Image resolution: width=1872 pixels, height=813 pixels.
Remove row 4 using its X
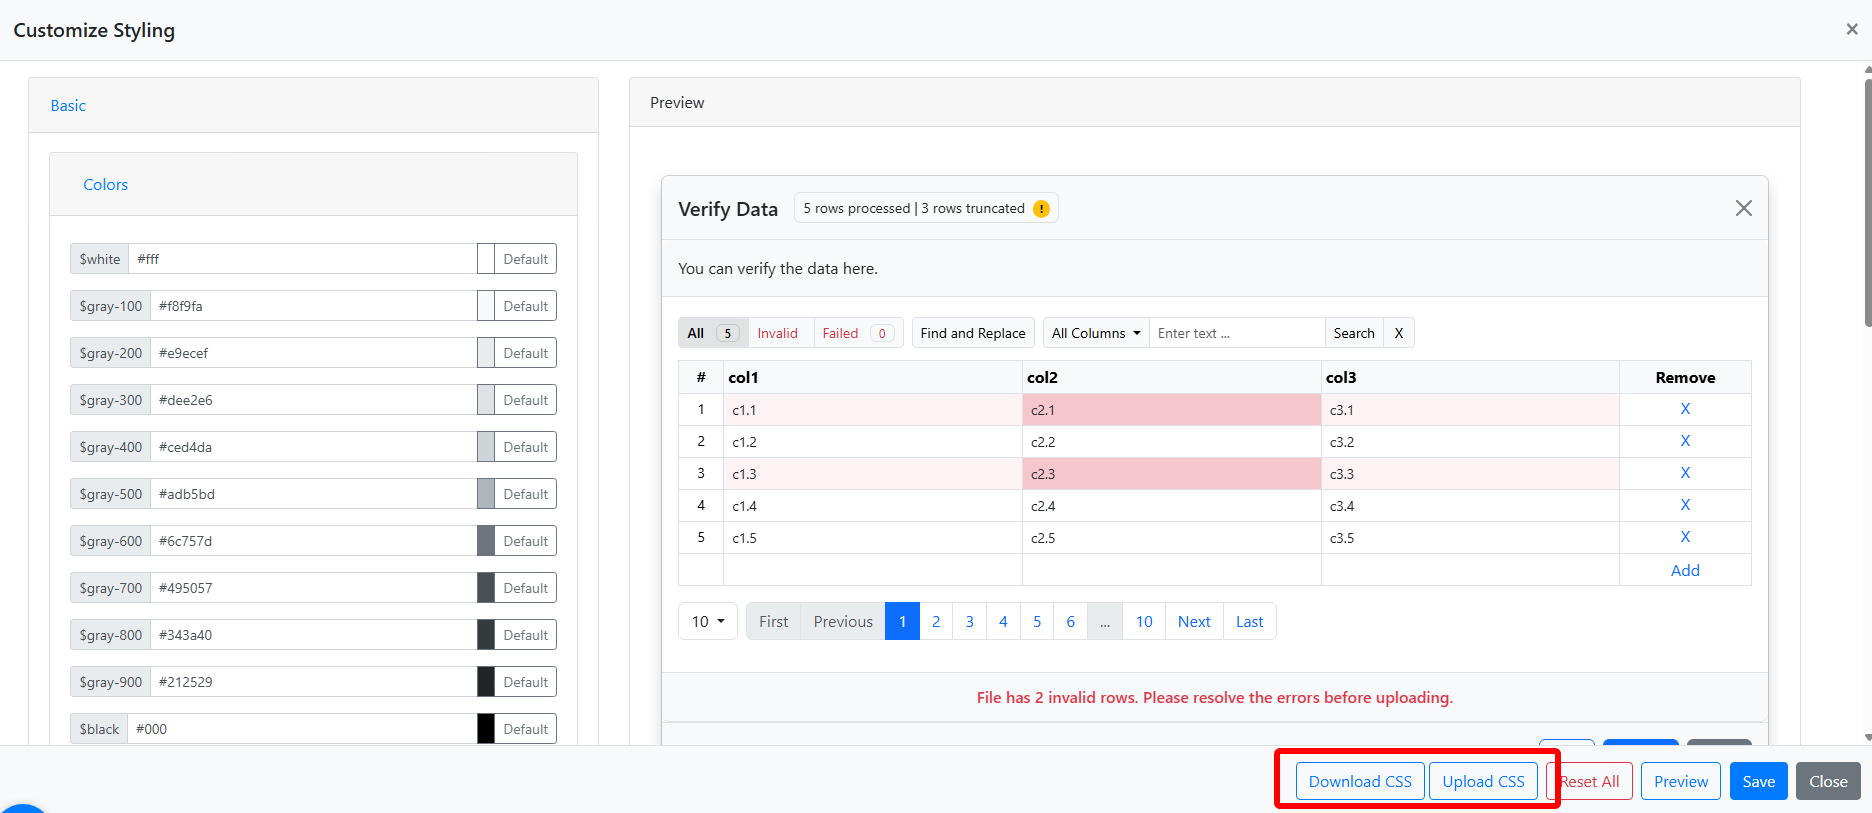tap(1685, 505)
